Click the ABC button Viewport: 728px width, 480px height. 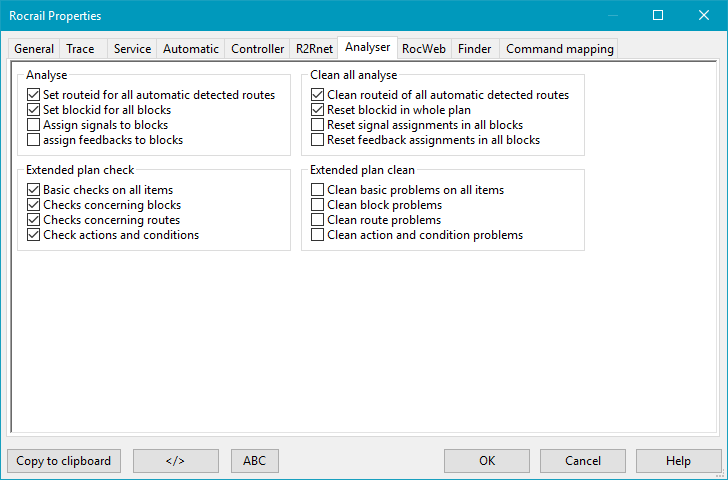[x=255, y=461]
